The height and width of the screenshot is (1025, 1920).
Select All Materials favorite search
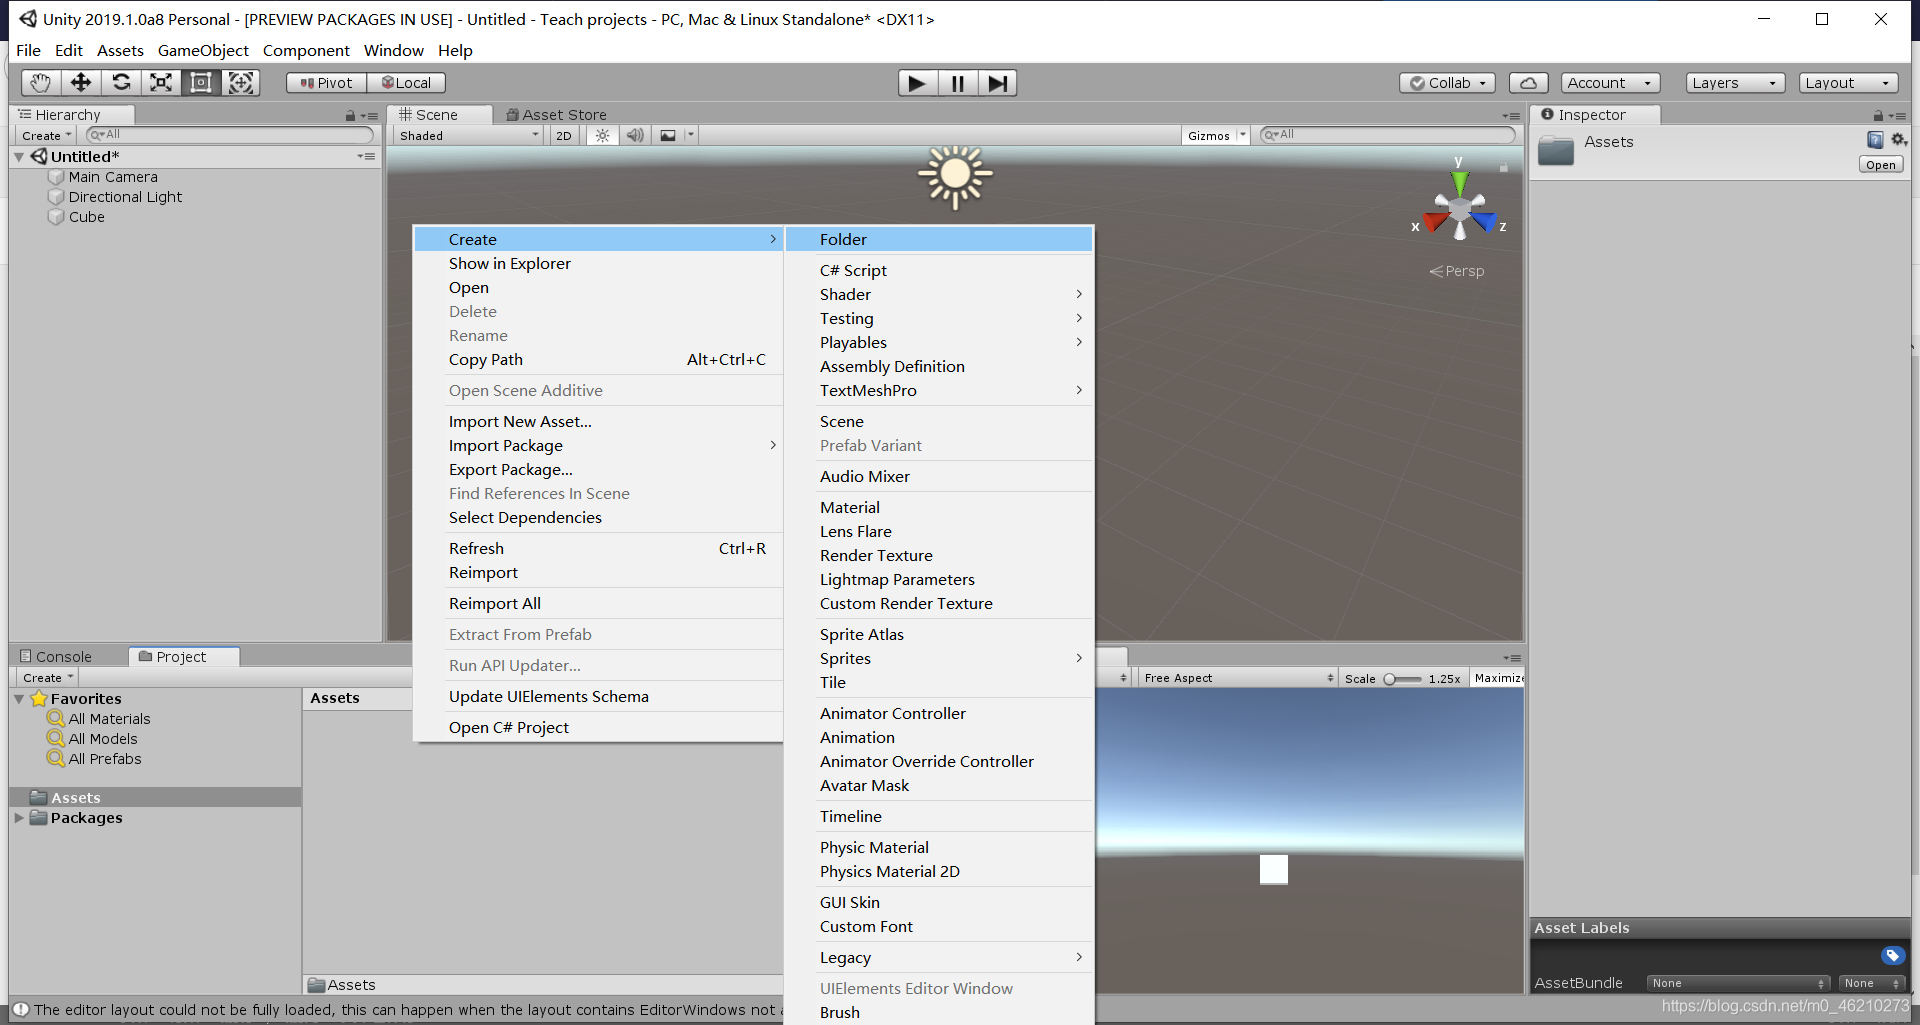click(109, 719)
